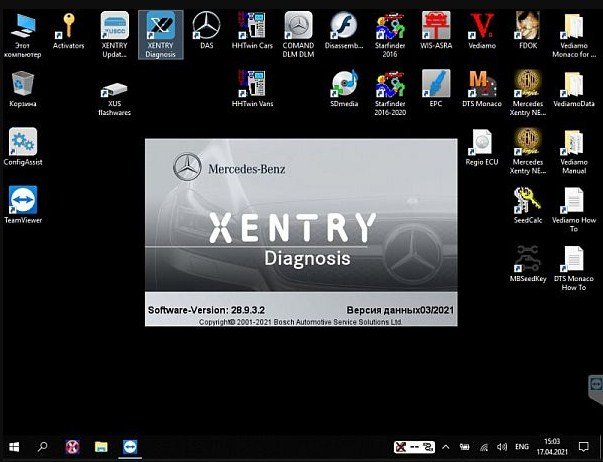Click the taskbar search magnifier

tap(43, 446)
